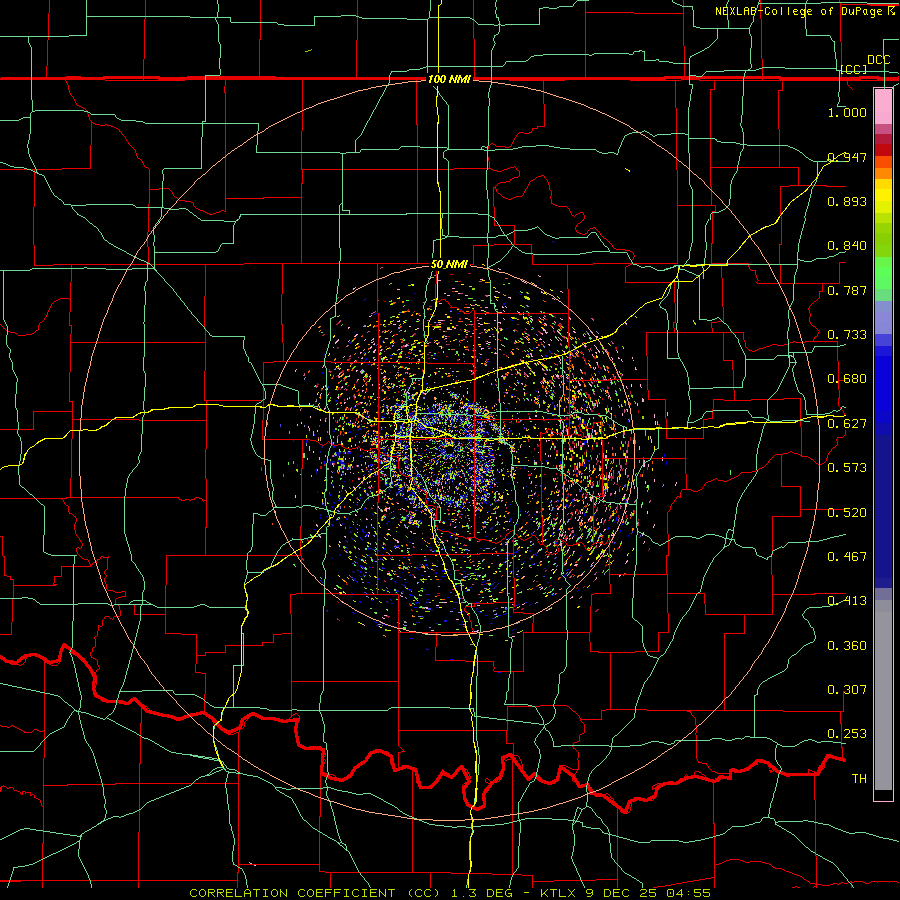Select the 0.467 scale value

pyautogui.click(x=847, y=557)
